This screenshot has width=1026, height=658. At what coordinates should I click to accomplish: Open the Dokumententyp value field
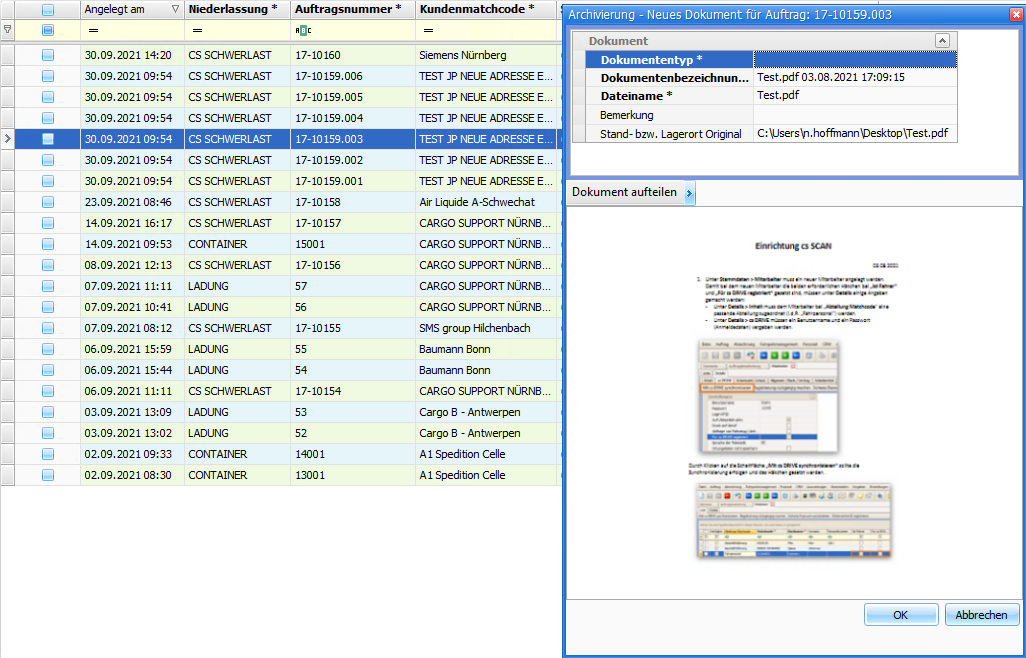(x=854, y=60)
